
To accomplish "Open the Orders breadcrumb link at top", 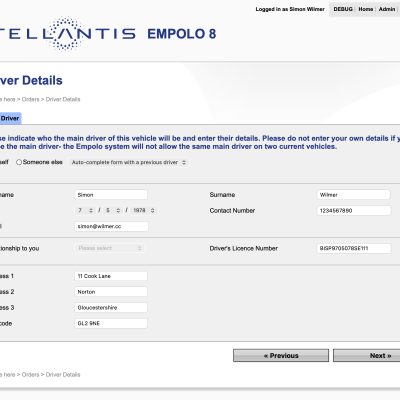I will tap(30, 99).
